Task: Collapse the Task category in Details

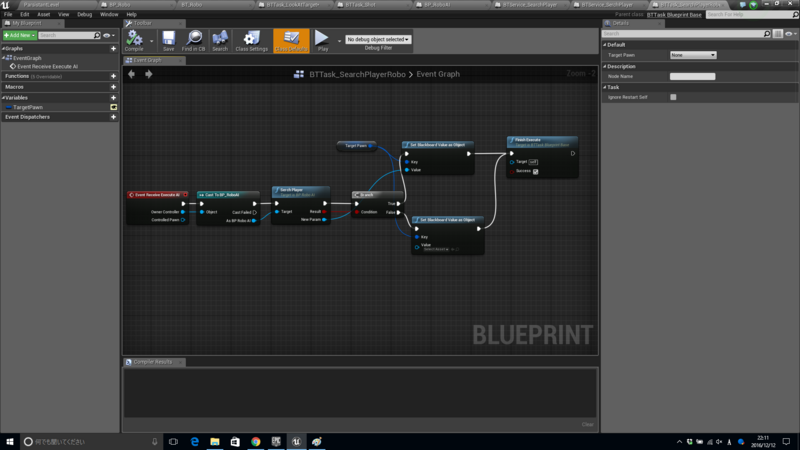Action: pos(605,87)
